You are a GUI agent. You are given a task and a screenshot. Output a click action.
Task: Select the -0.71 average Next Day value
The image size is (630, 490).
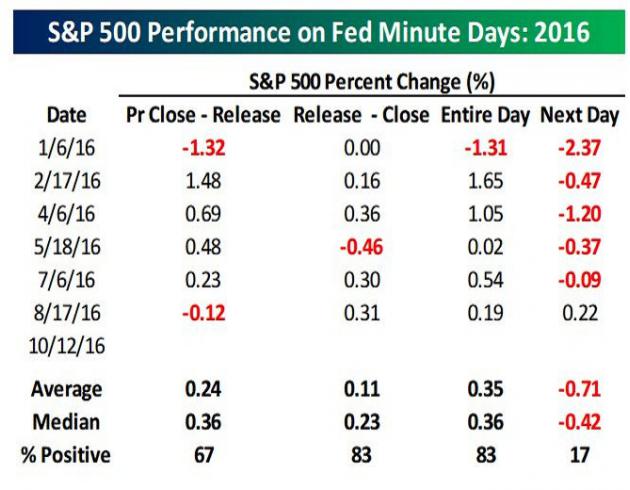(x=578, y=388)
